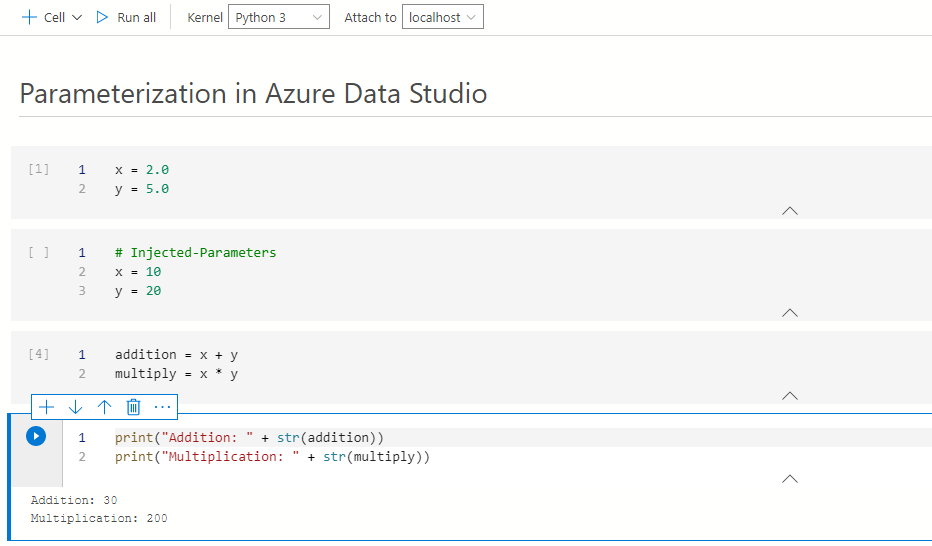Delete active cell with trash icon

click(133, 407)
